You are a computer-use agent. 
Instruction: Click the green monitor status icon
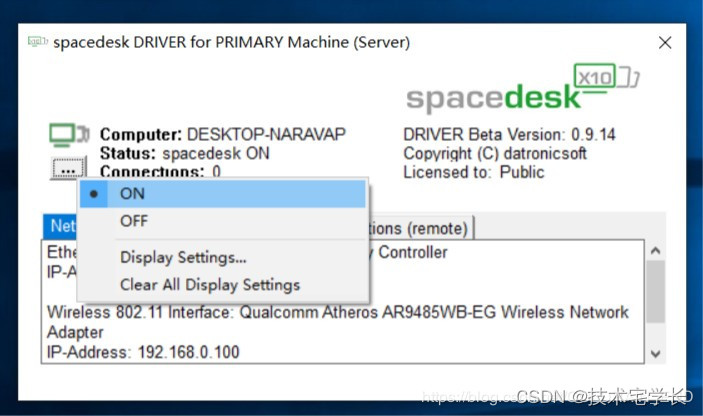(x=69, y=135)
